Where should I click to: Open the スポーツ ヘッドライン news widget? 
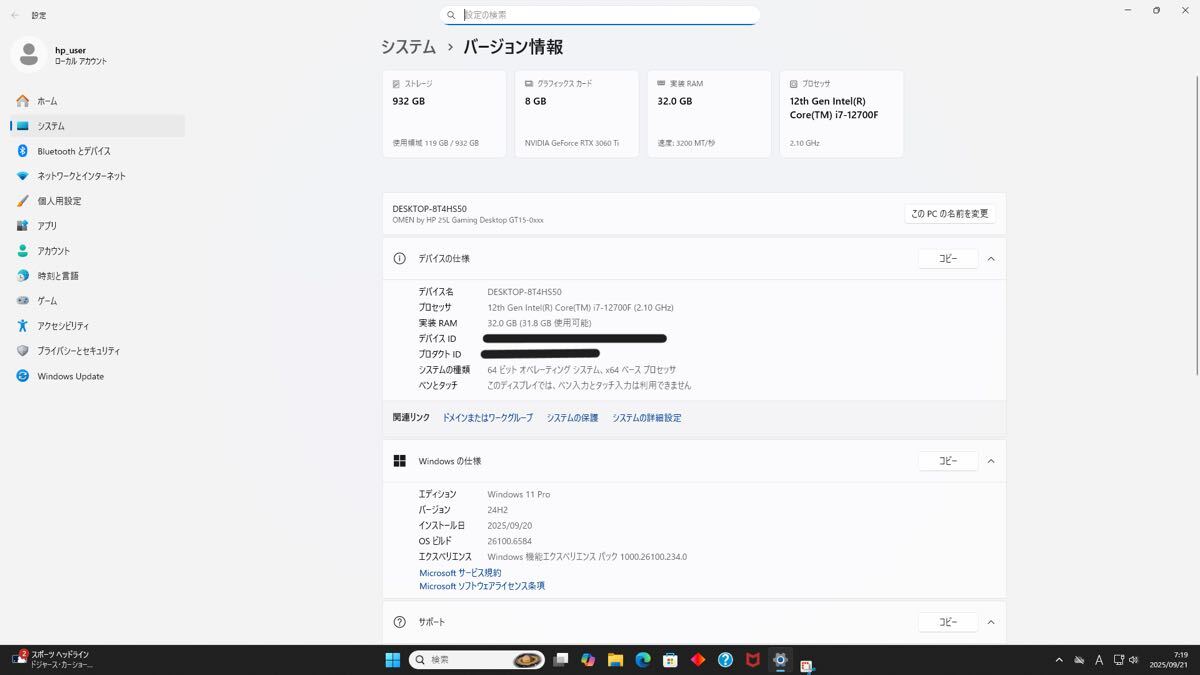click(x=53, y=660)
